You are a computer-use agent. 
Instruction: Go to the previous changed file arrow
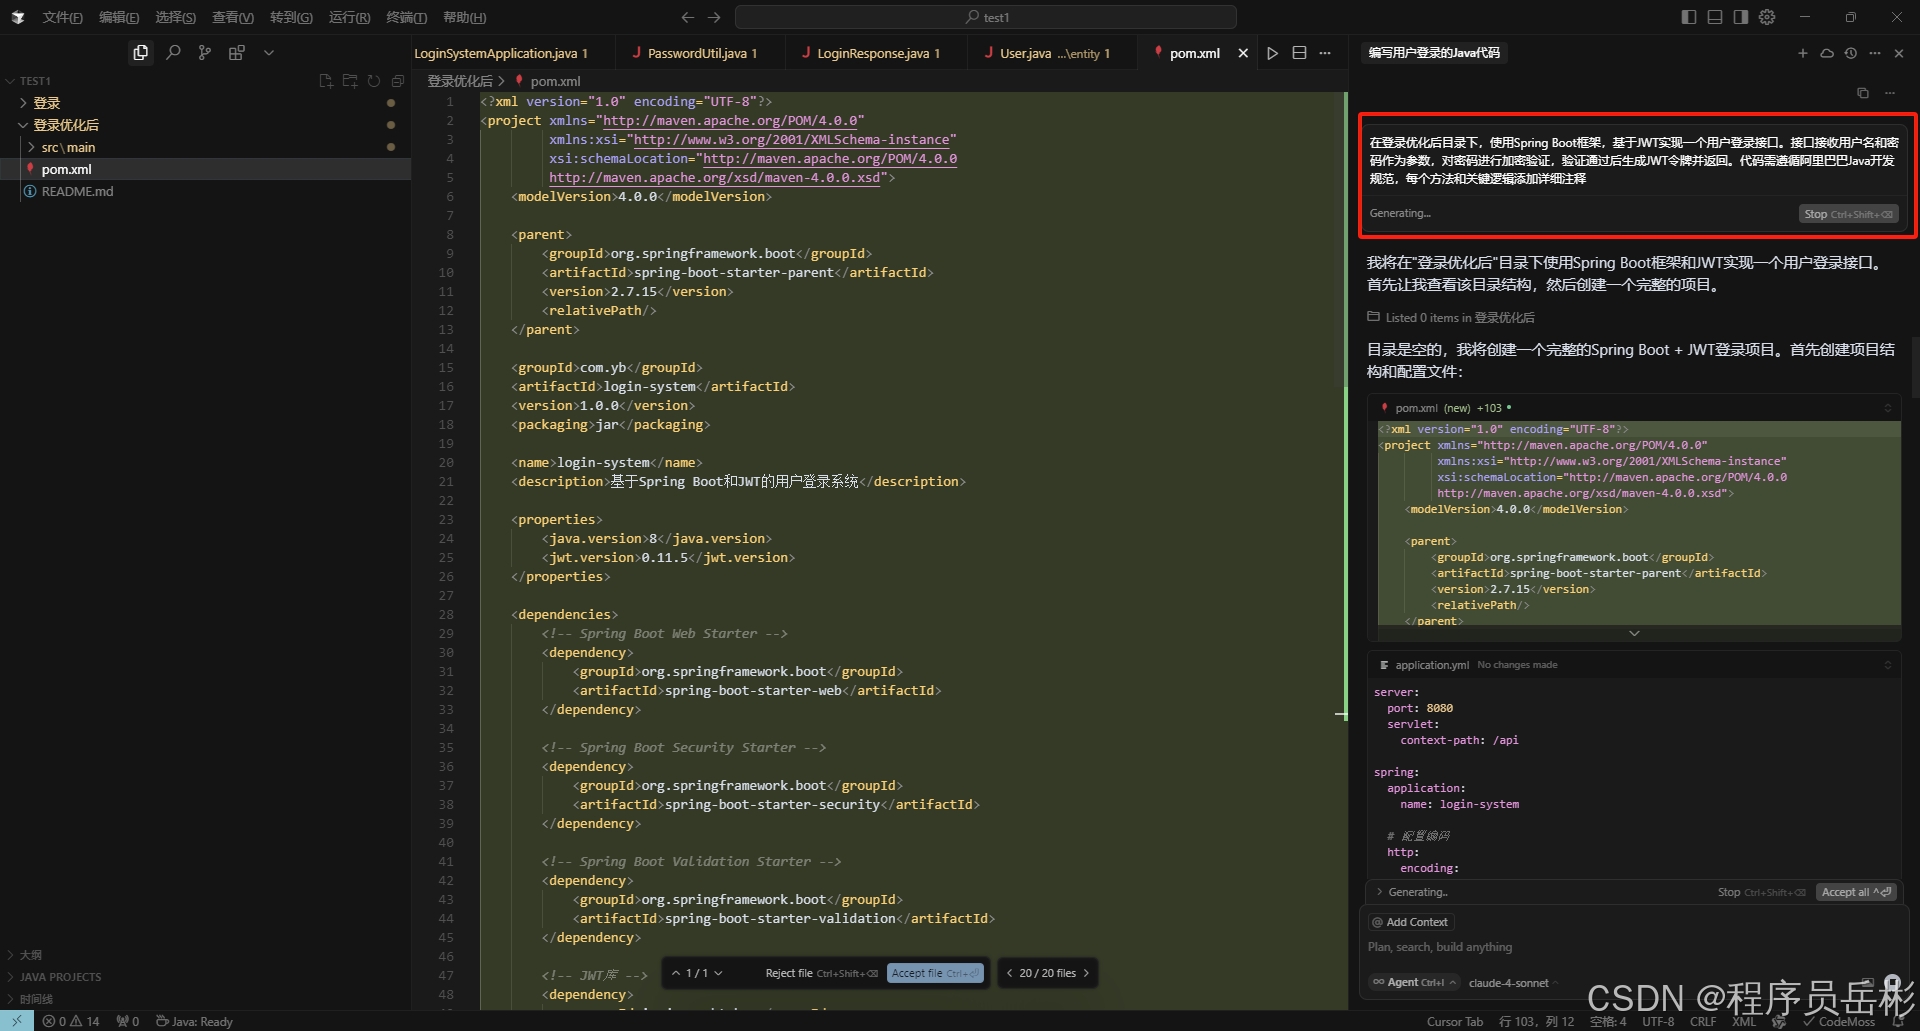[x=1009, y=973]
